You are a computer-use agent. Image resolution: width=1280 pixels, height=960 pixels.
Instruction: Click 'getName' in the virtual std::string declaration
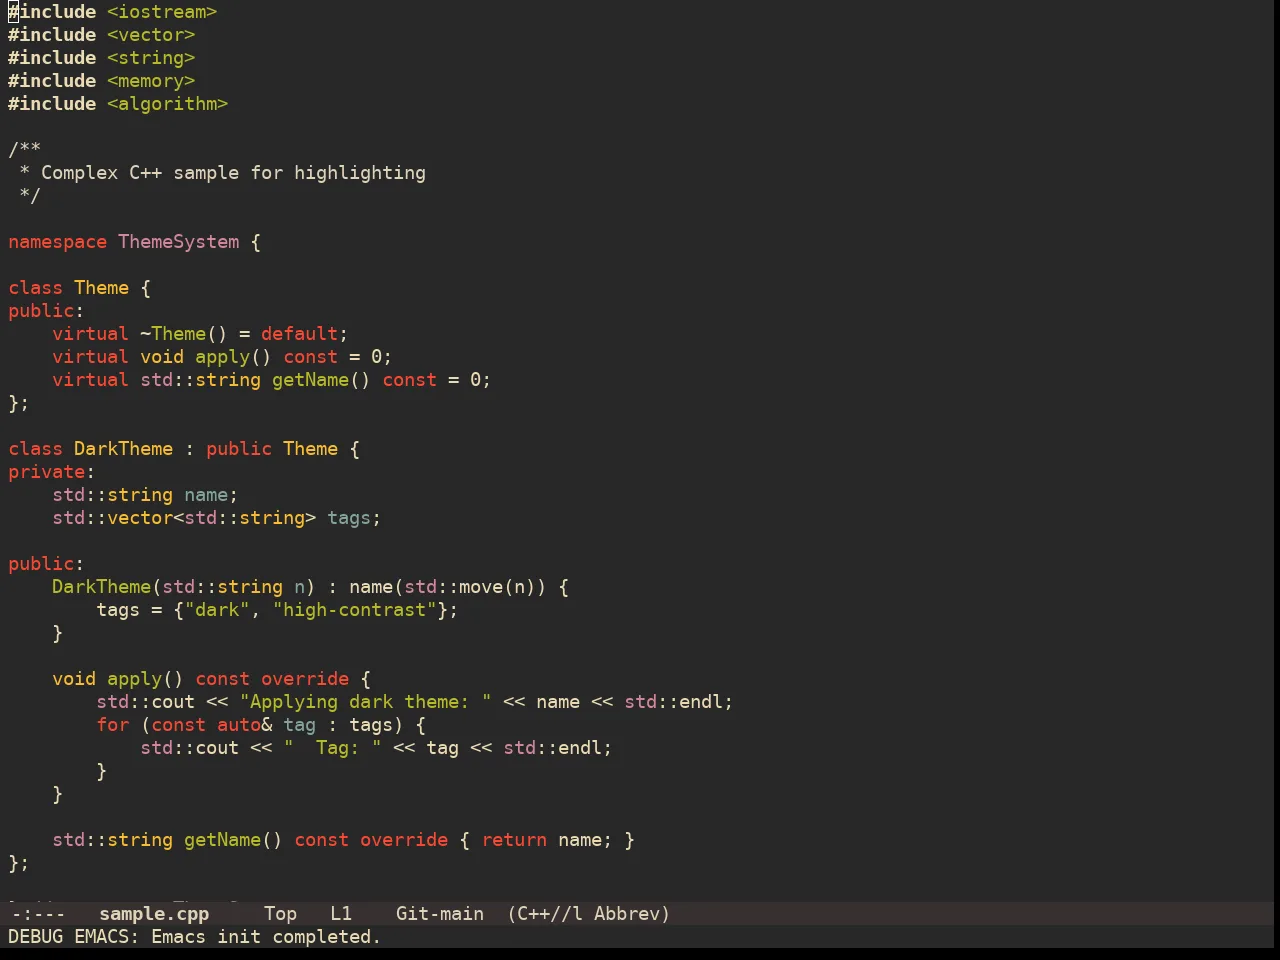[x=311, y=380]
